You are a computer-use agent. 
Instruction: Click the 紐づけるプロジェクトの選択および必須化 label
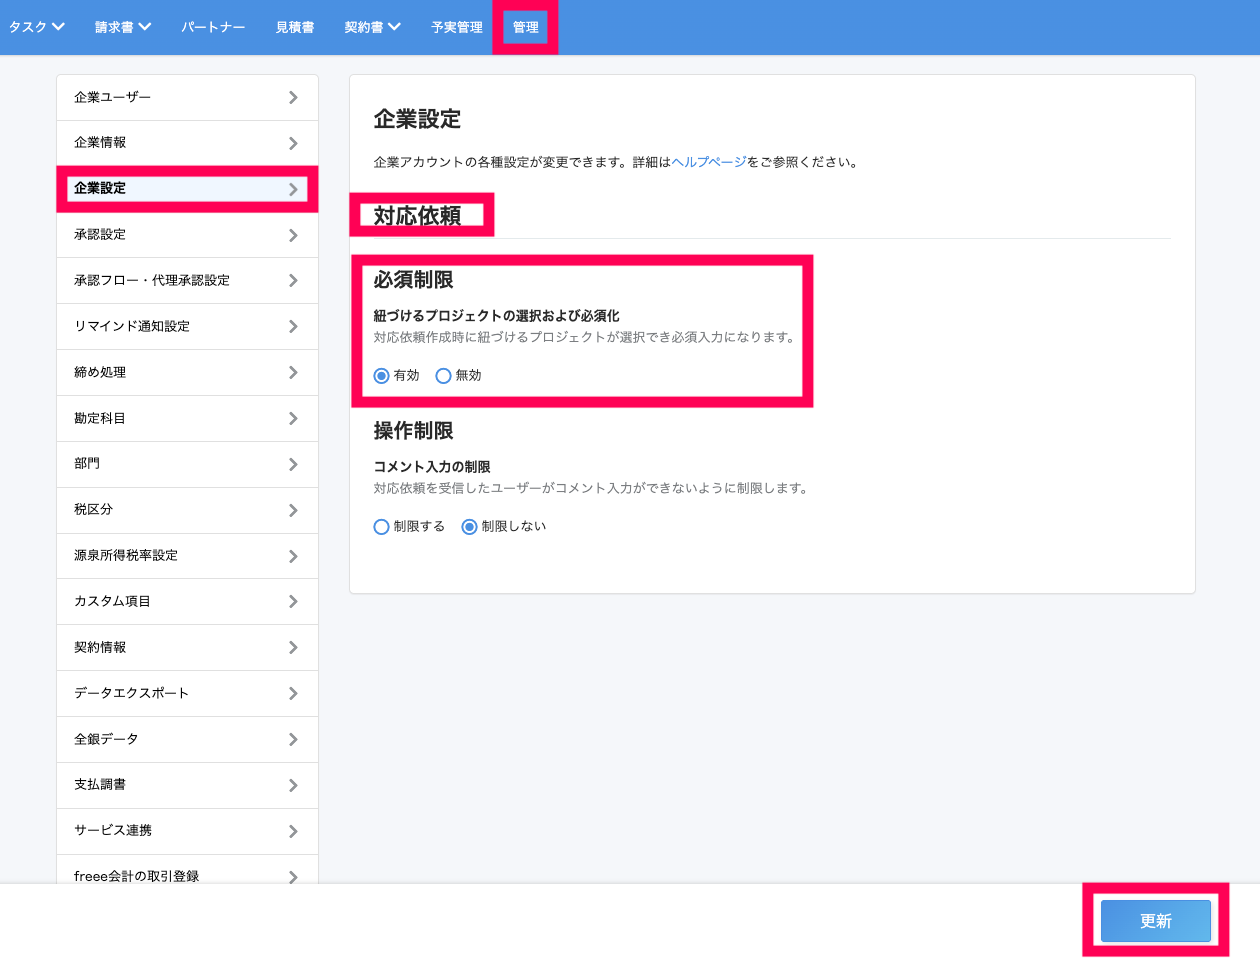(497, 316)
